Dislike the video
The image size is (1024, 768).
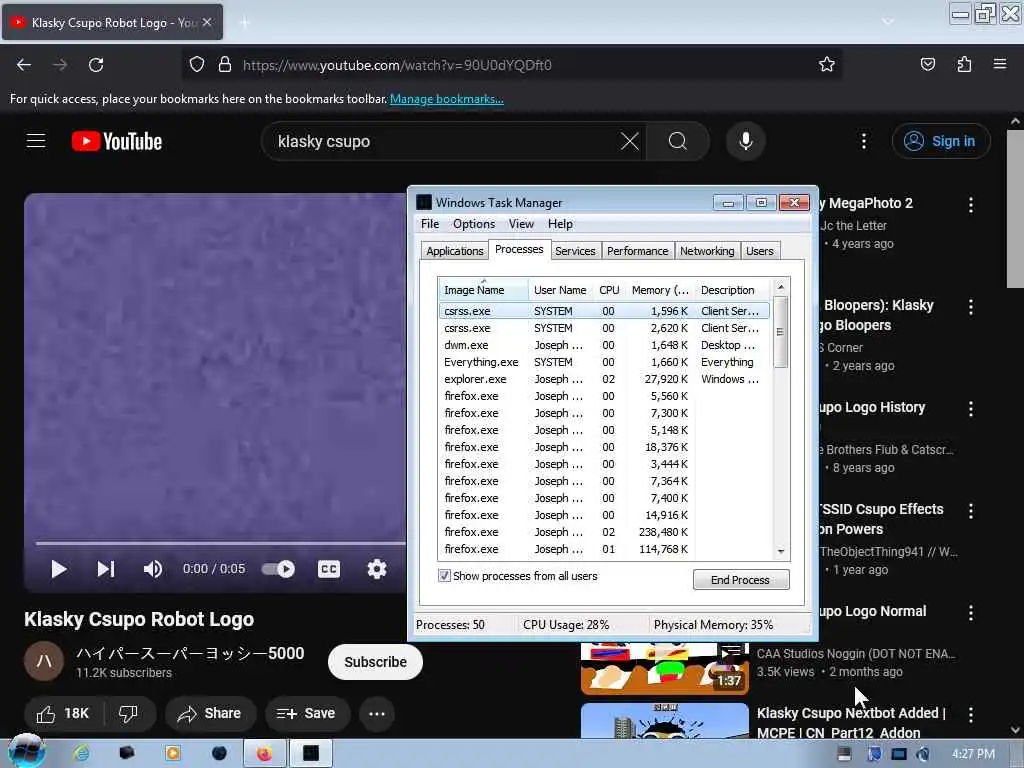[x=129, y=714]
